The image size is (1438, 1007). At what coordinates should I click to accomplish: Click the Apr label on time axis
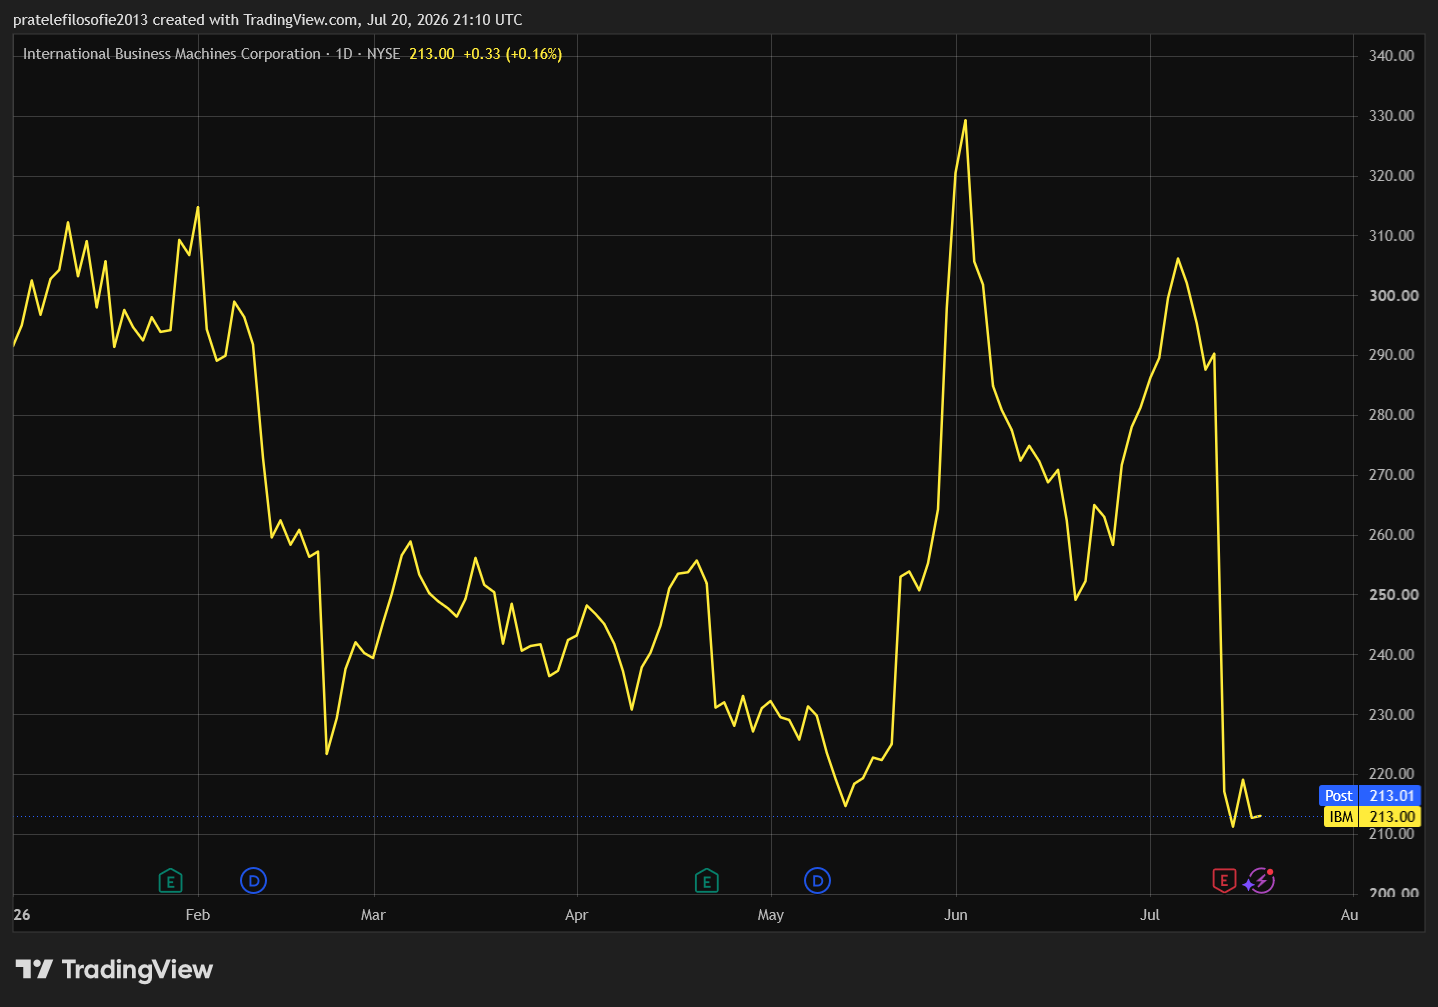(577, 915)
